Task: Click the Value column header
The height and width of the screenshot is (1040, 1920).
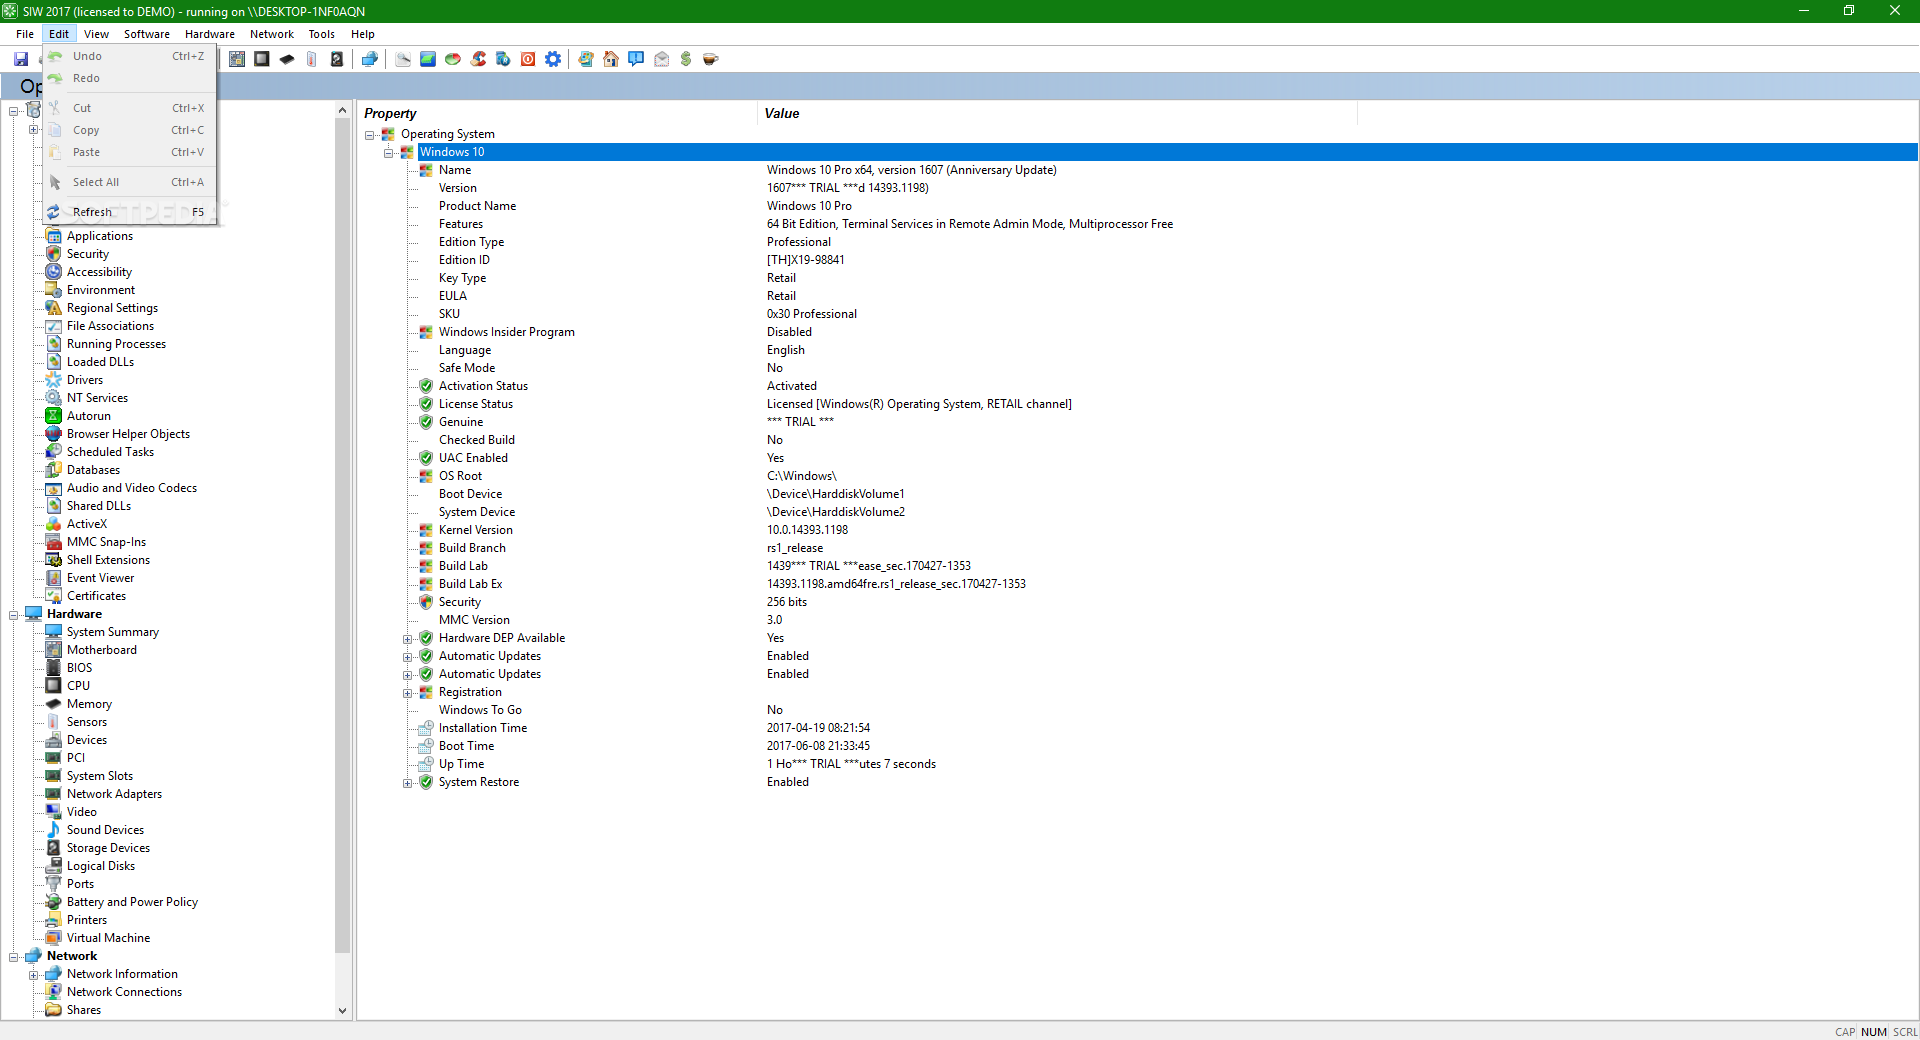Action: (1058, 113)
